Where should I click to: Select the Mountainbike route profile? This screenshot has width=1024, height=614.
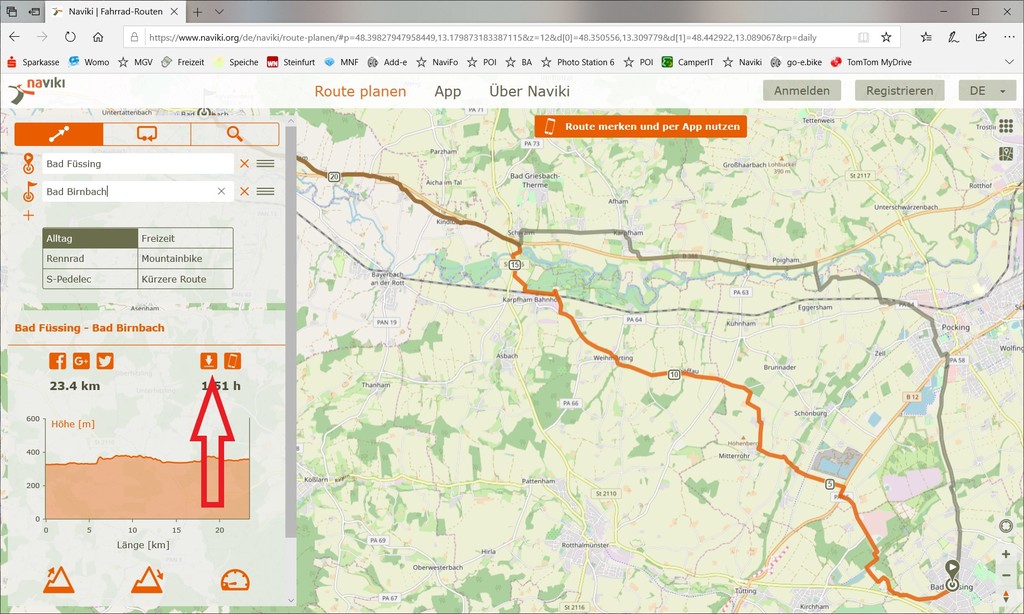[185, 259]
